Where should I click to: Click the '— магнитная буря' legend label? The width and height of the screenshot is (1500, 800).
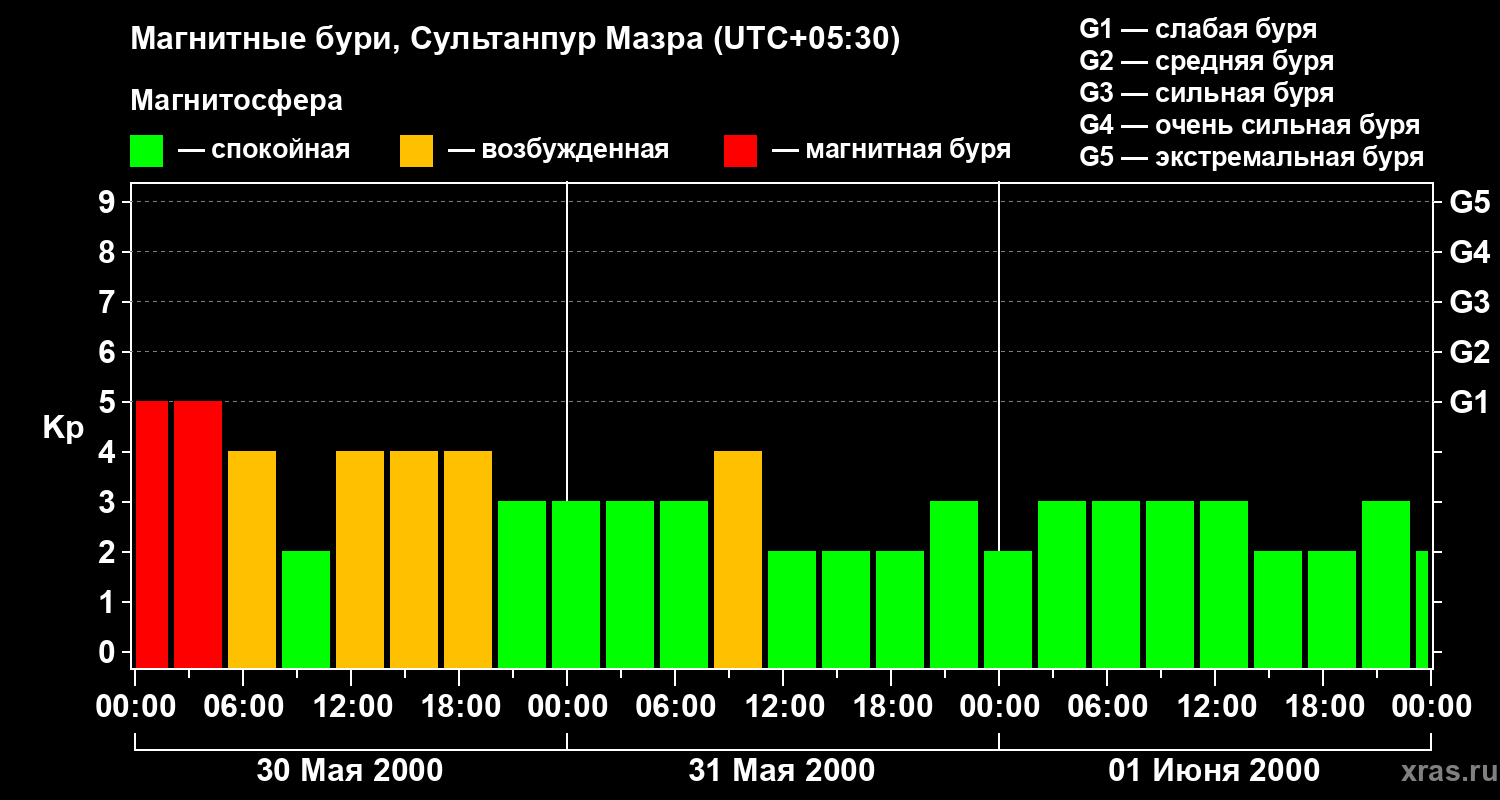(891, 150)
